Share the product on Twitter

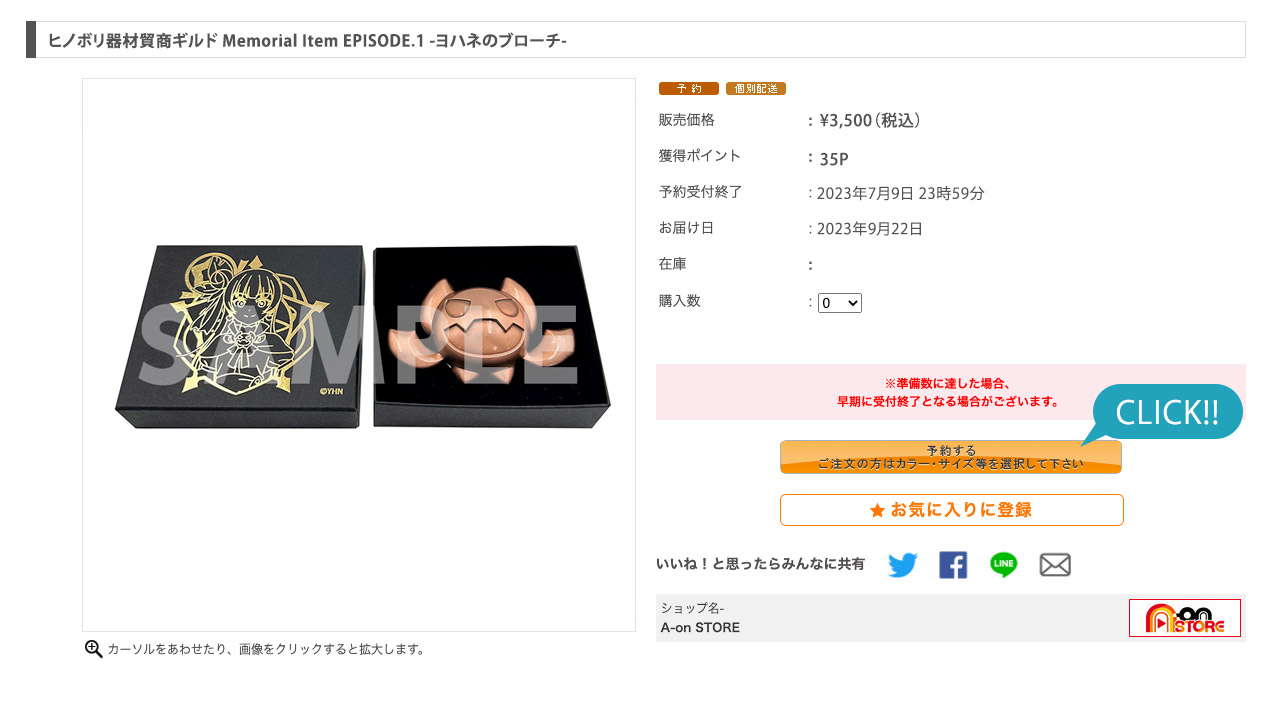[x=902, y=565]
